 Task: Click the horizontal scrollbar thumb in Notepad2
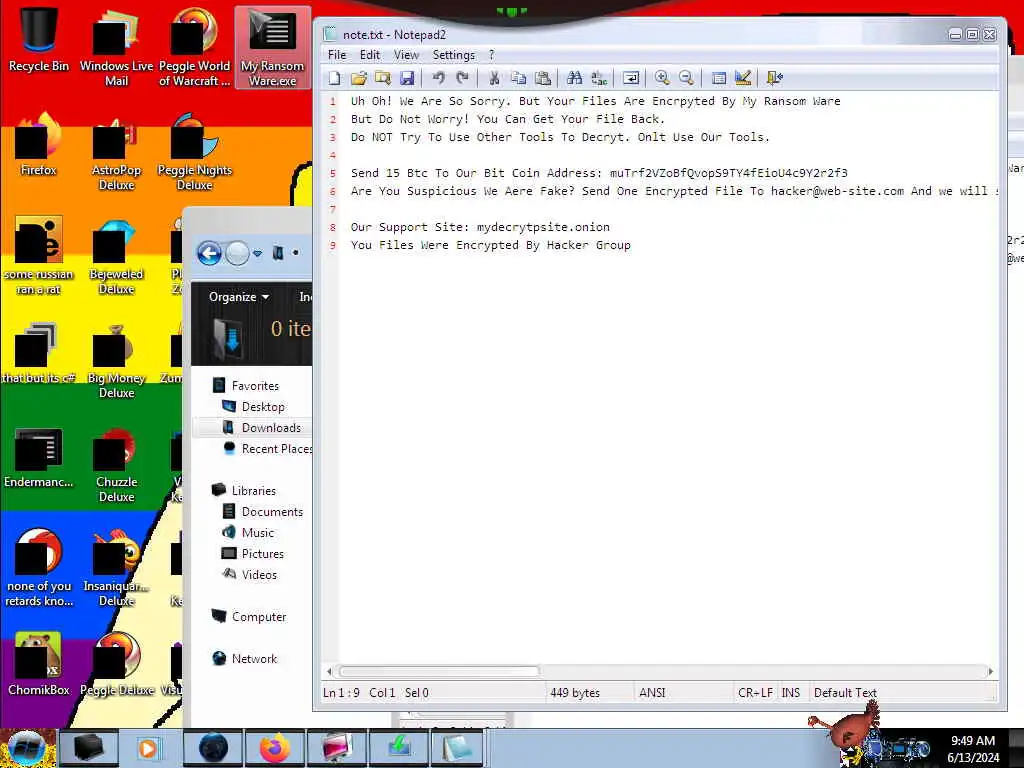click(x=440, y=671)
